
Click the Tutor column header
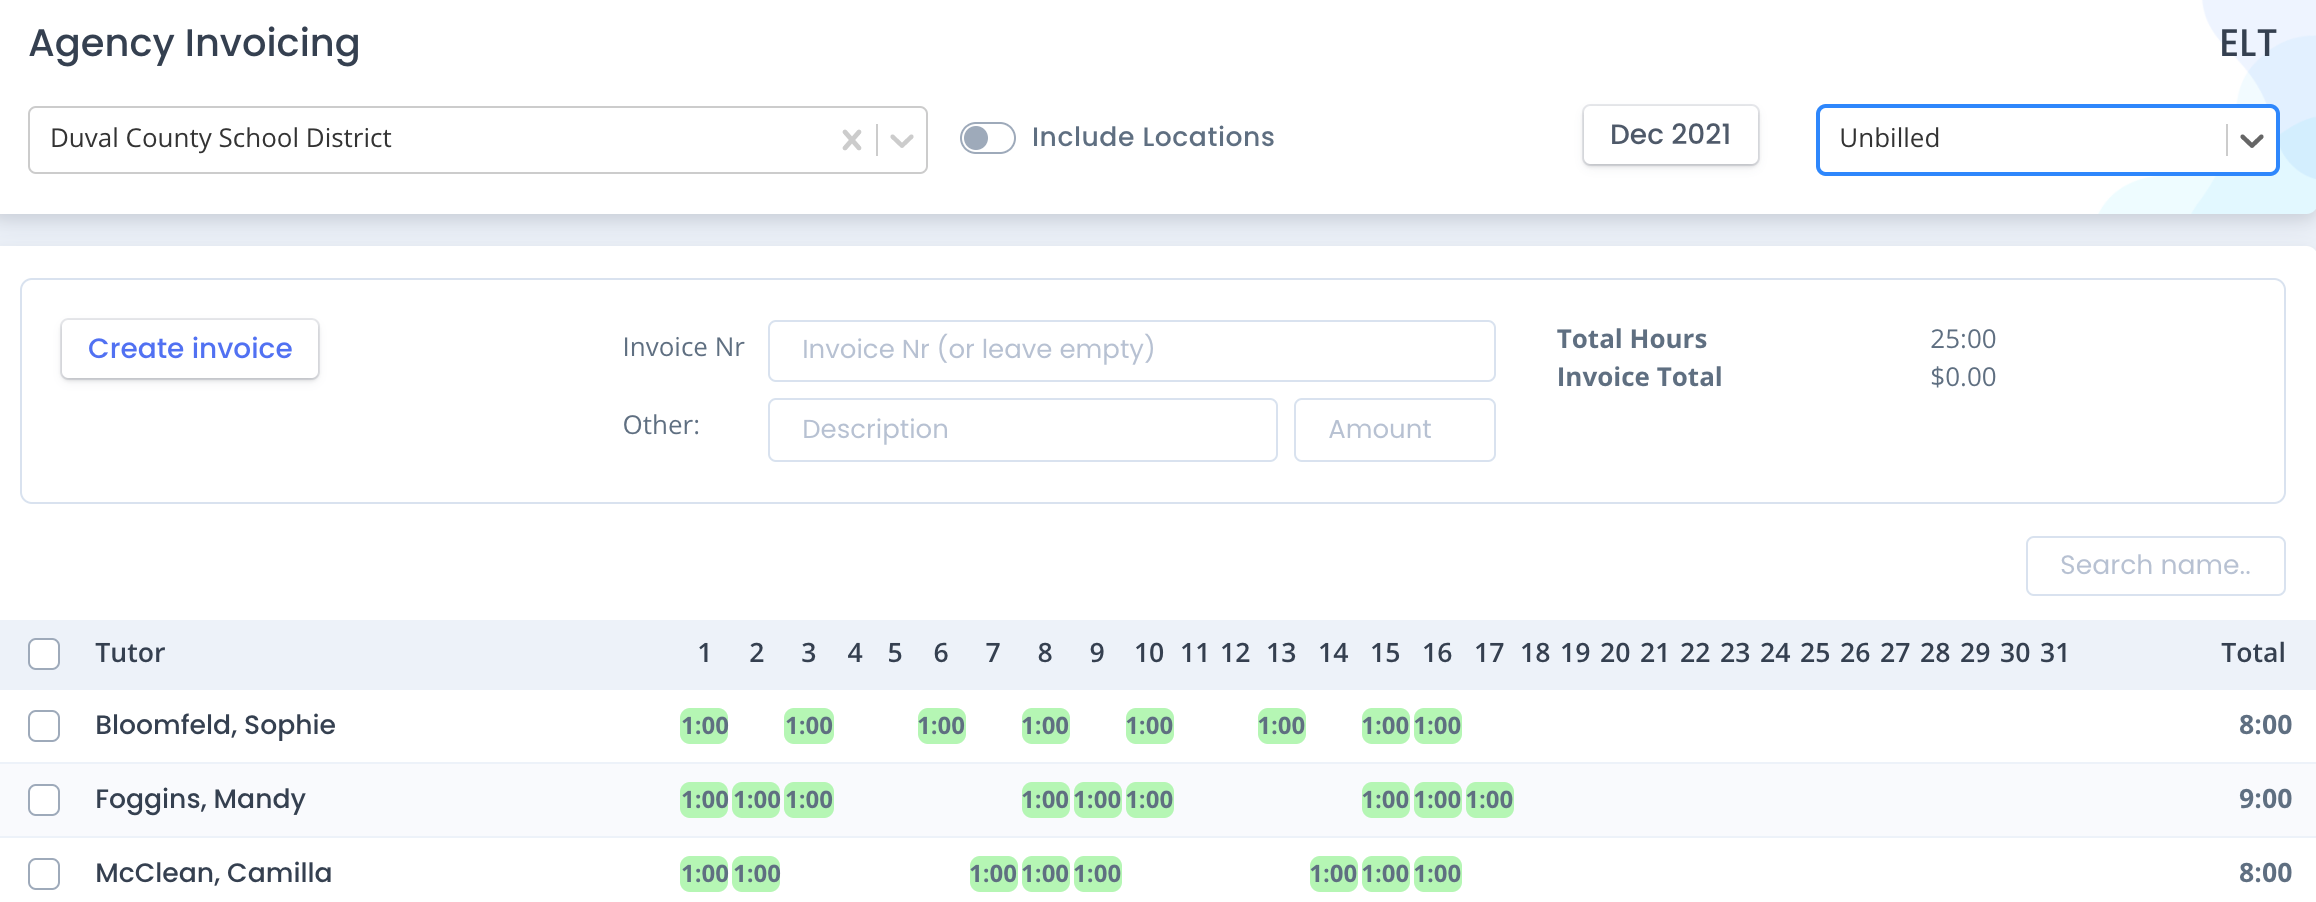(130, 653)
